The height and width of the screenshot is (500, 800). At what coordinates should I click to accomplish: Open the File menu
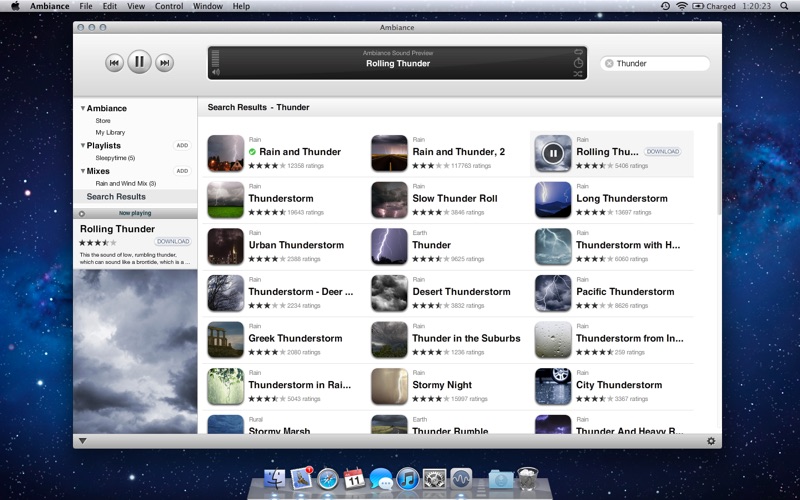(86, 6)
